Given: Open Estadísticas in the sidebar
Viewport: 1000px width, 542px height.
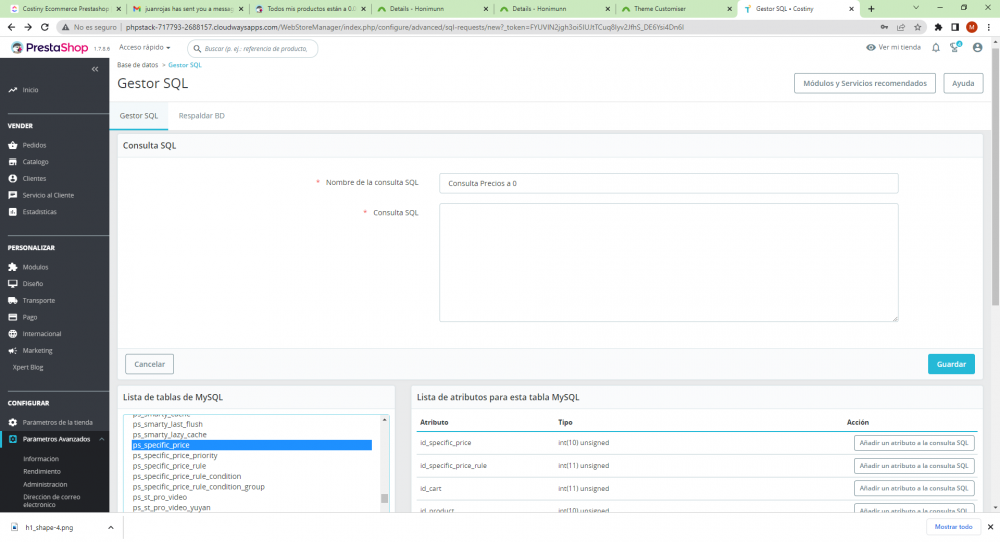Looking at the screenshot, I should tap(39, 212).
